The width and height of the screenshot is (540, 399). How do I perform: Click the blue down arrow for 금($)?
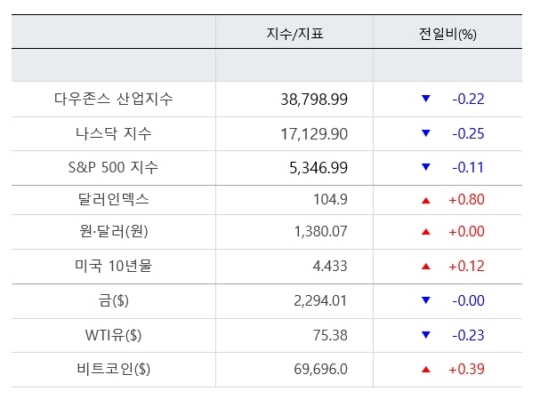coord(426,300)
